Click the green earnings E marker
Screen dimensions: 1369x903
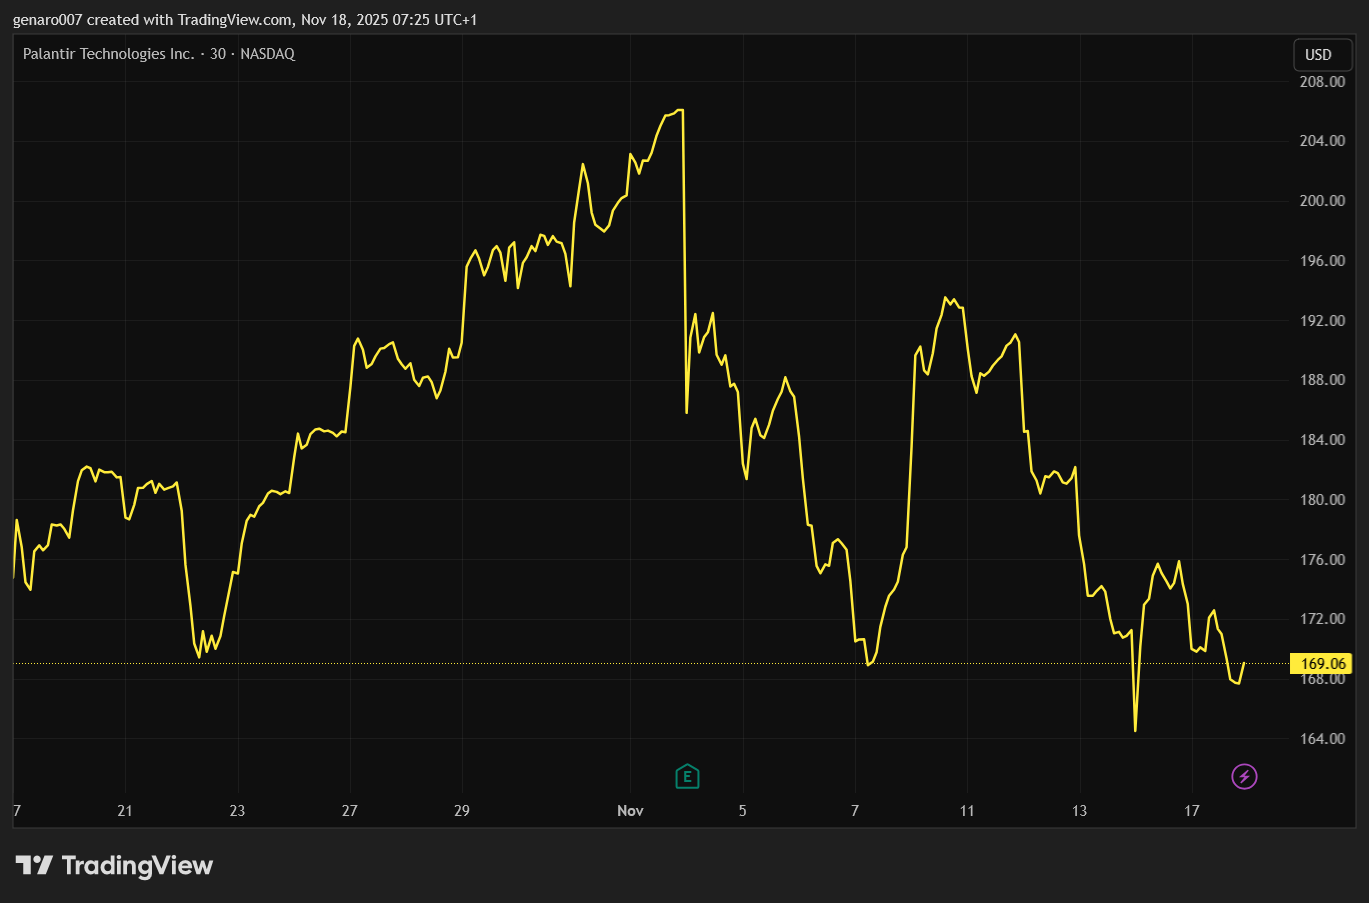point(687,776)
